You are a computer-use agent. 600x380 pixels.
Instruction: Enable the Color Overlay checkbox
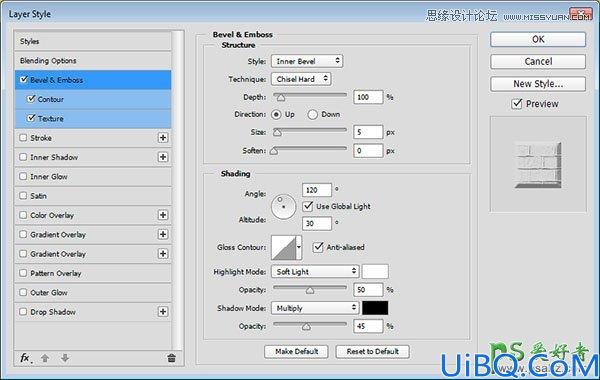(23, 215)
